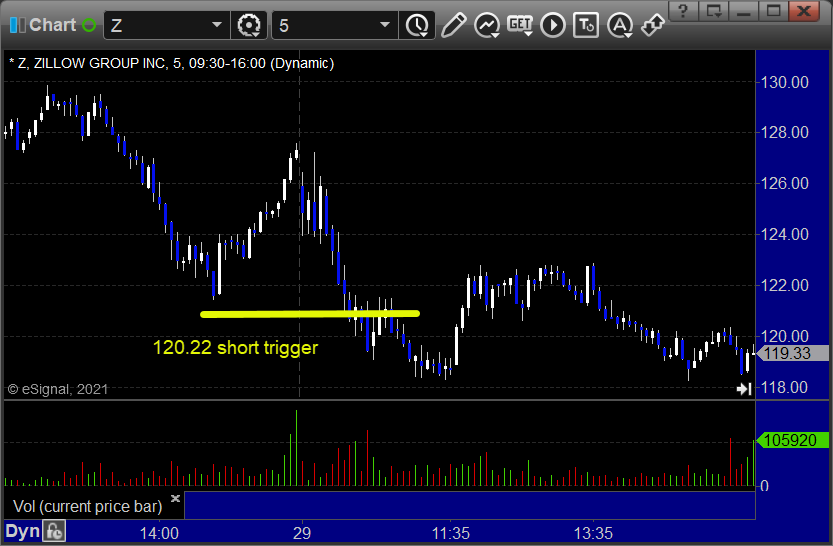Click the Chart title text

click(53, 25)
